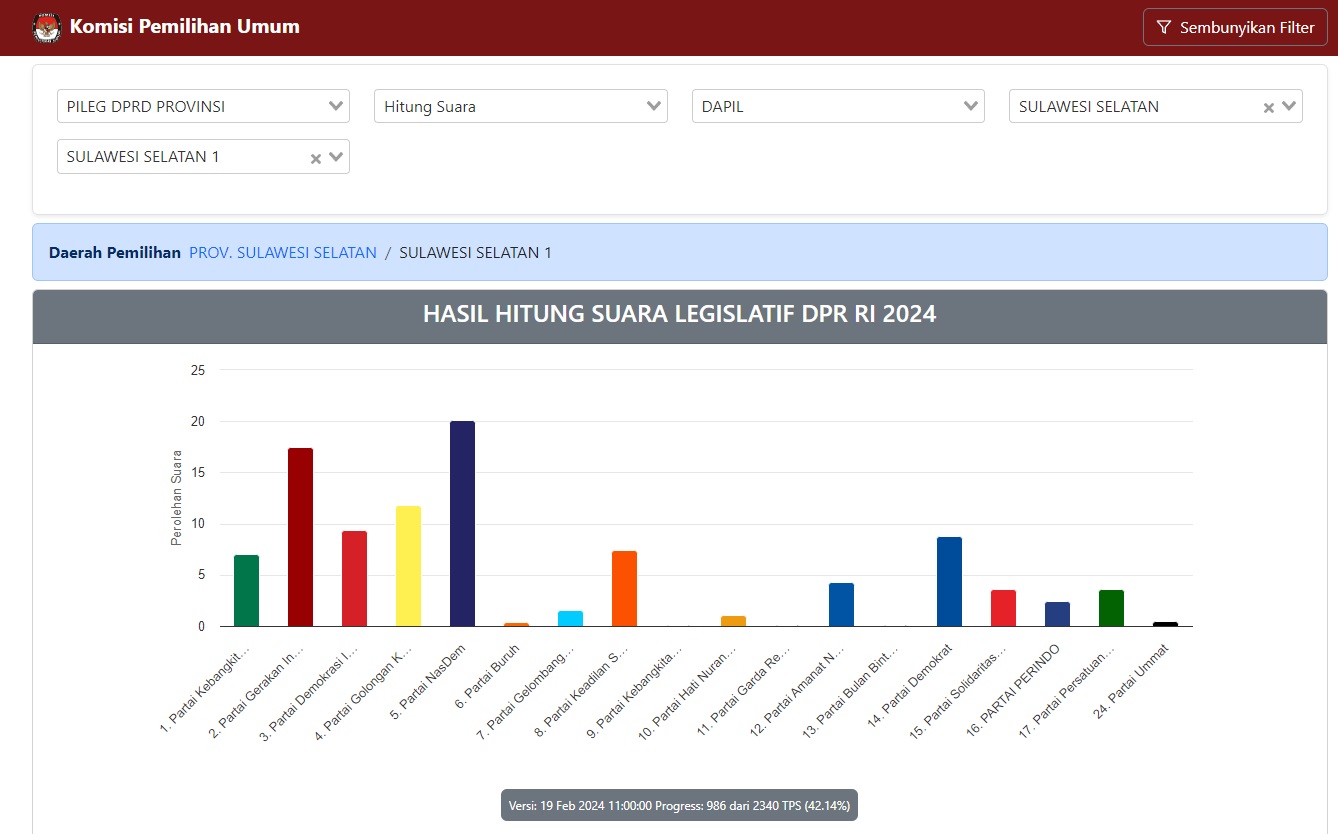Expand the SULAWESI SELATAN 1 chevron
Image resolution: width=1338 pixels, height=834 pixels.
point(336,157)
